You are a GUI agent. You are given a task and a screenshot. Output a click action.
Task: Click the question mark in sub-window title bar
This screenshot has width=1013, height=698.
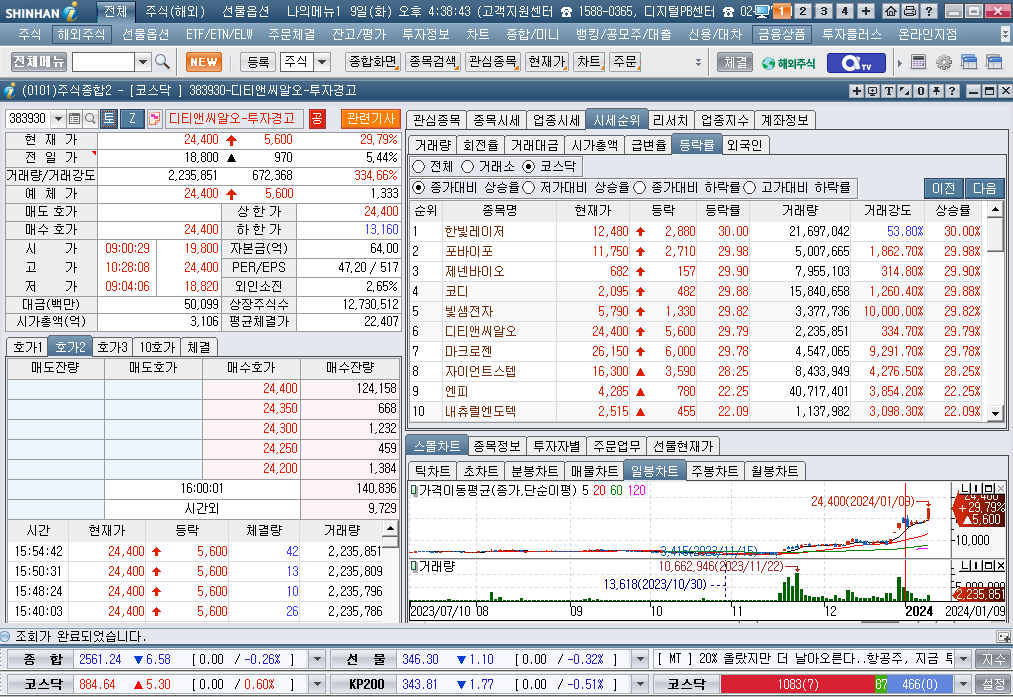[x=952, y=91]
